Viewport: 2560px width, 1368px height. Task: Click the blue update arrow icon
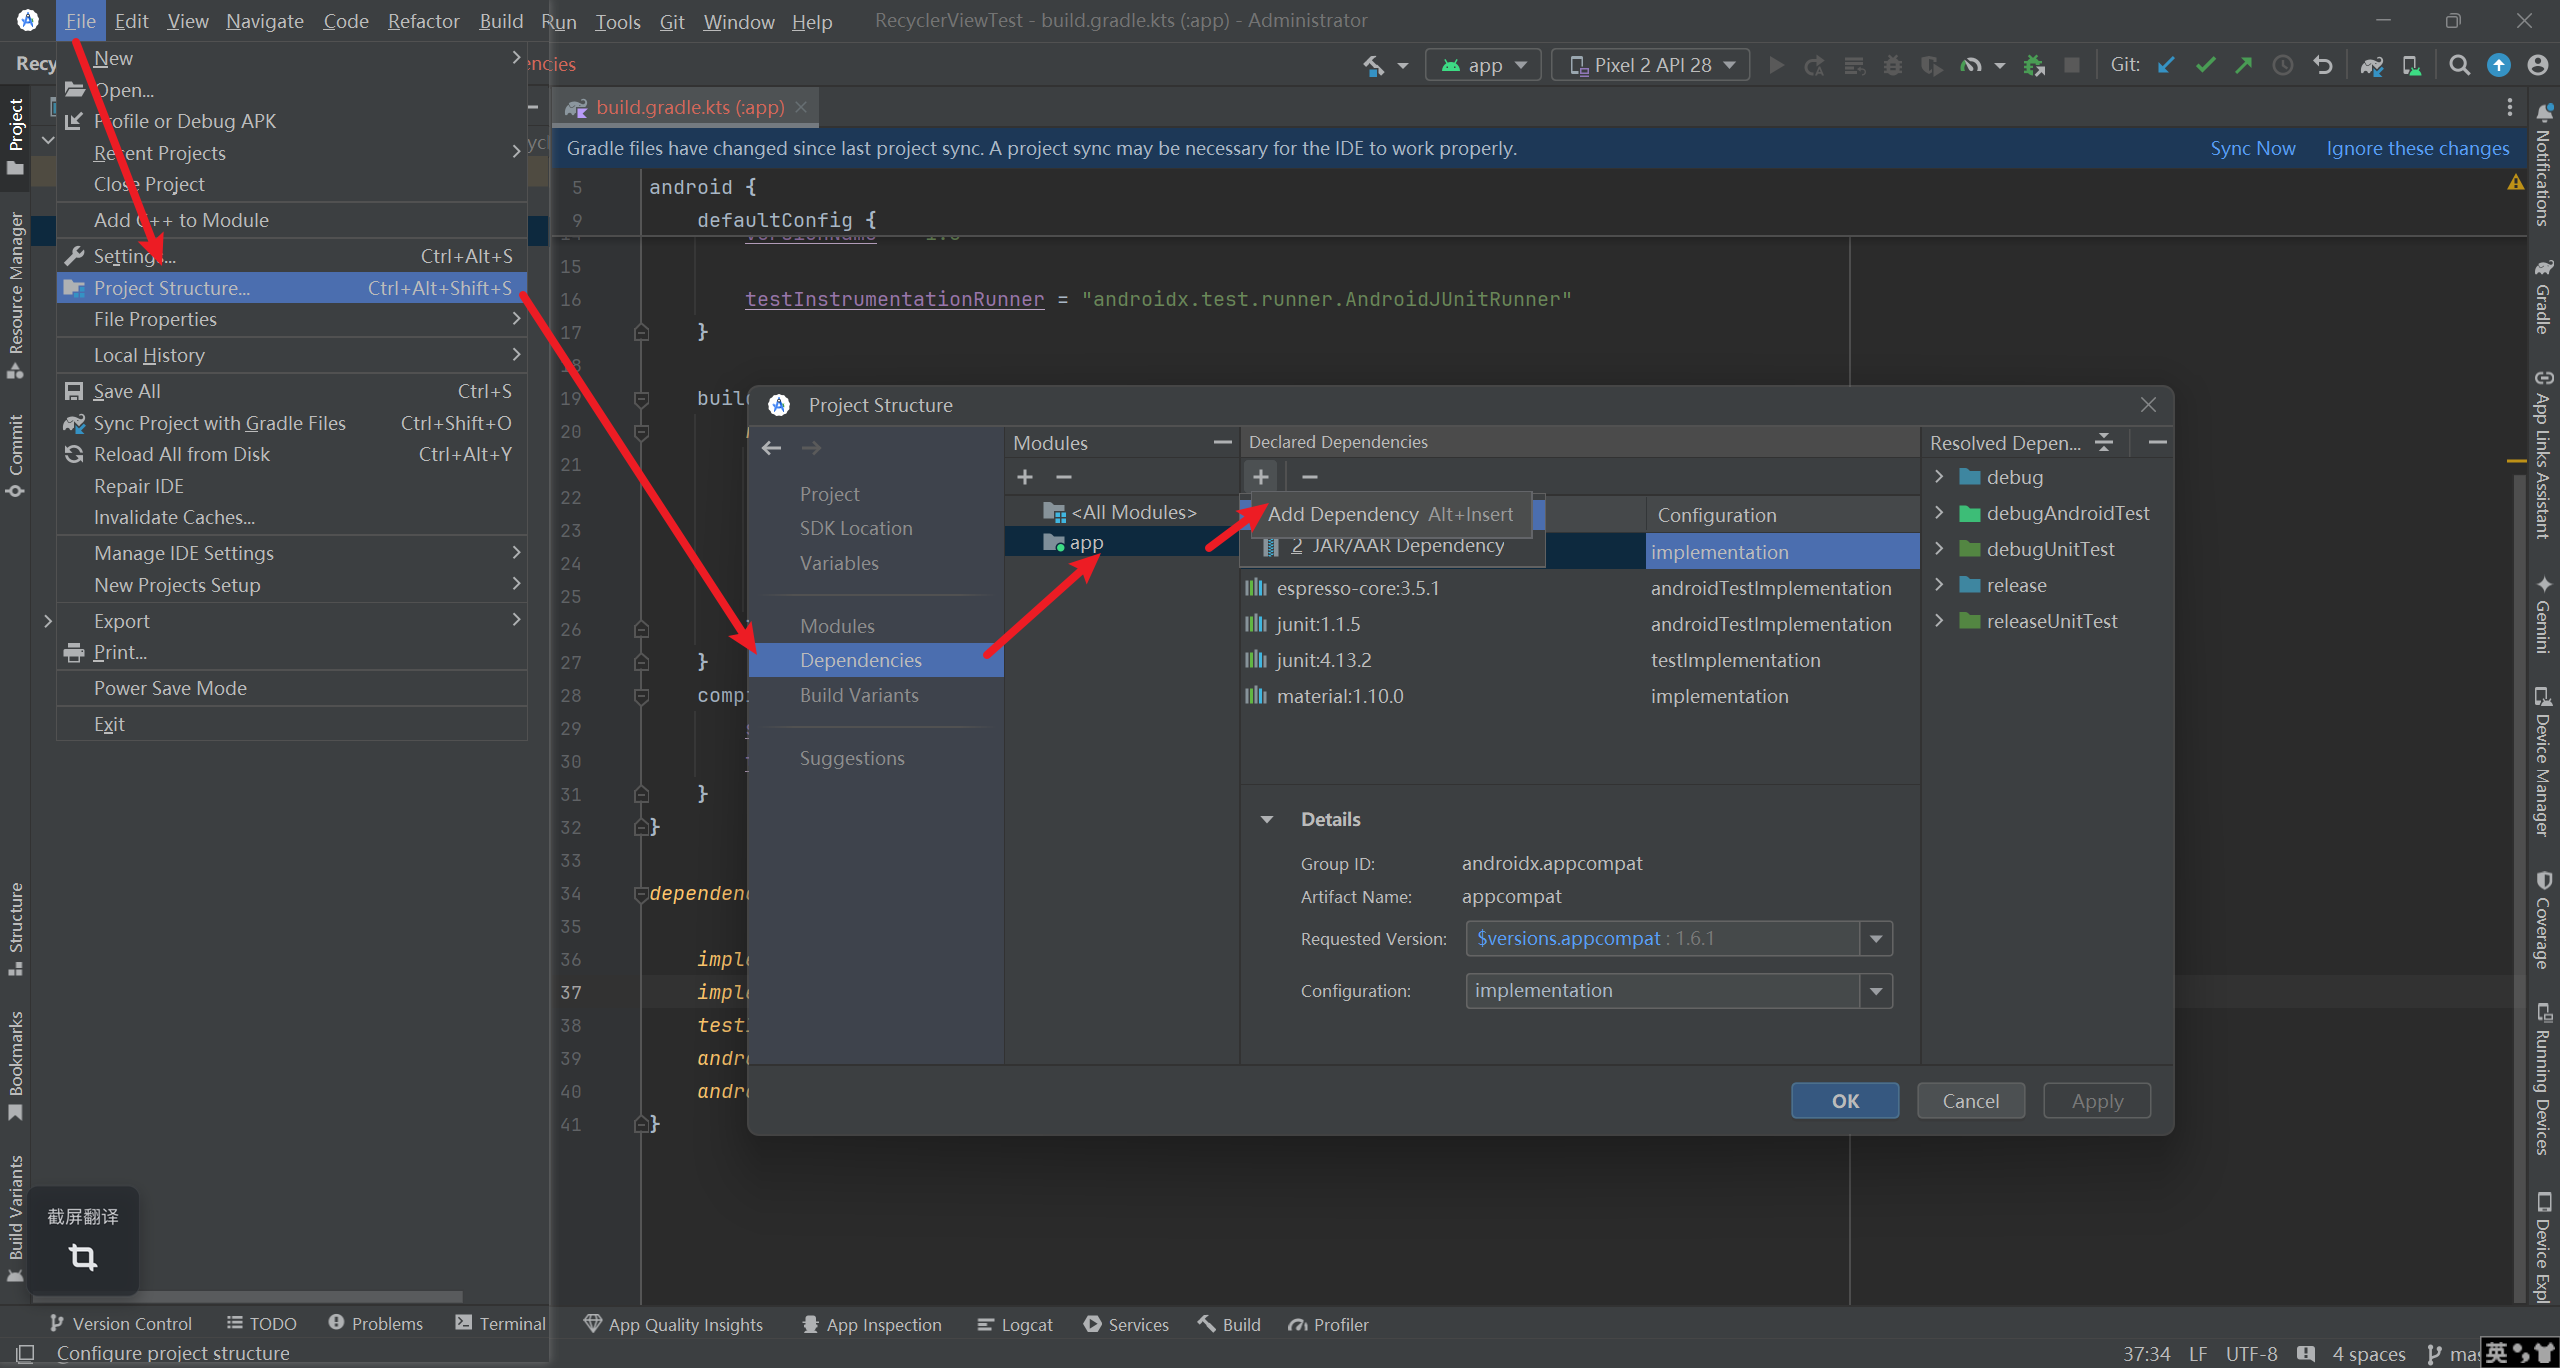[x=2499, y=66]
